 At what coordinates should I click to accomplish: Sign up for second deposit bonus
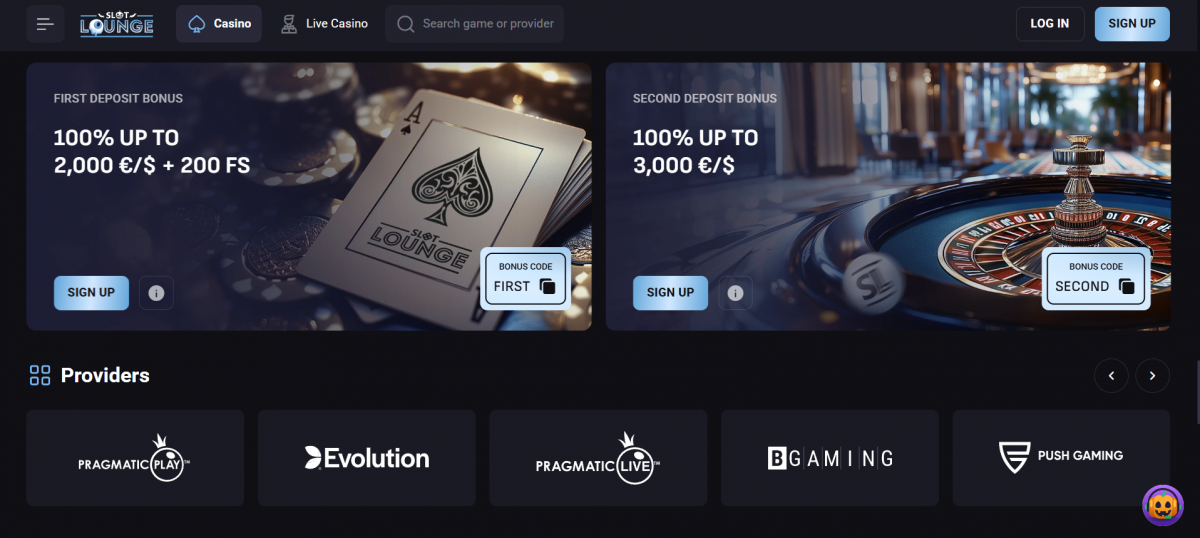coord(670,293)
